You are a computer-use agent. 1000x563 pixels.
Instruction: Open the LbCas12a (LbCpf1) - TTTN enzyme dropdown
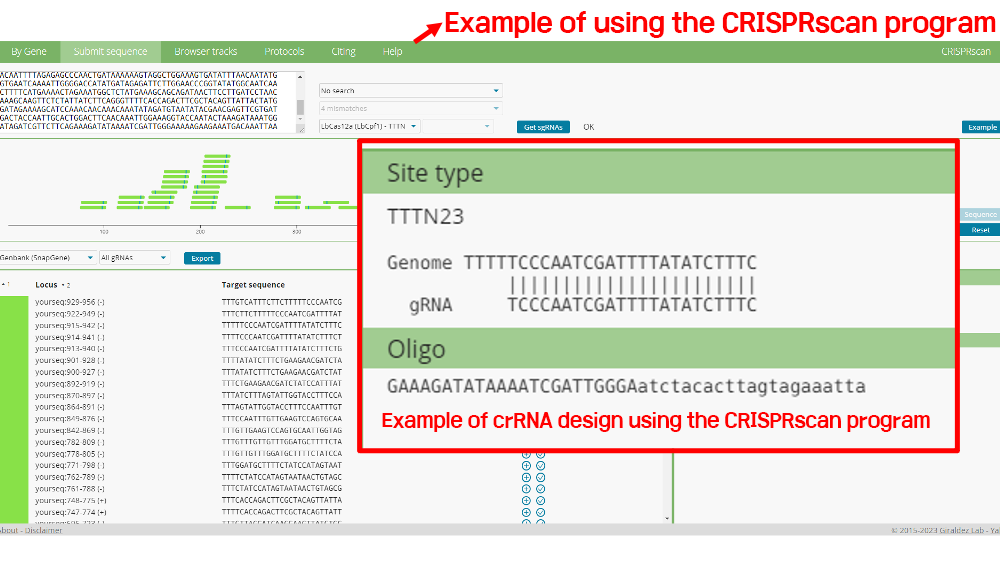(x=369, y=126)
